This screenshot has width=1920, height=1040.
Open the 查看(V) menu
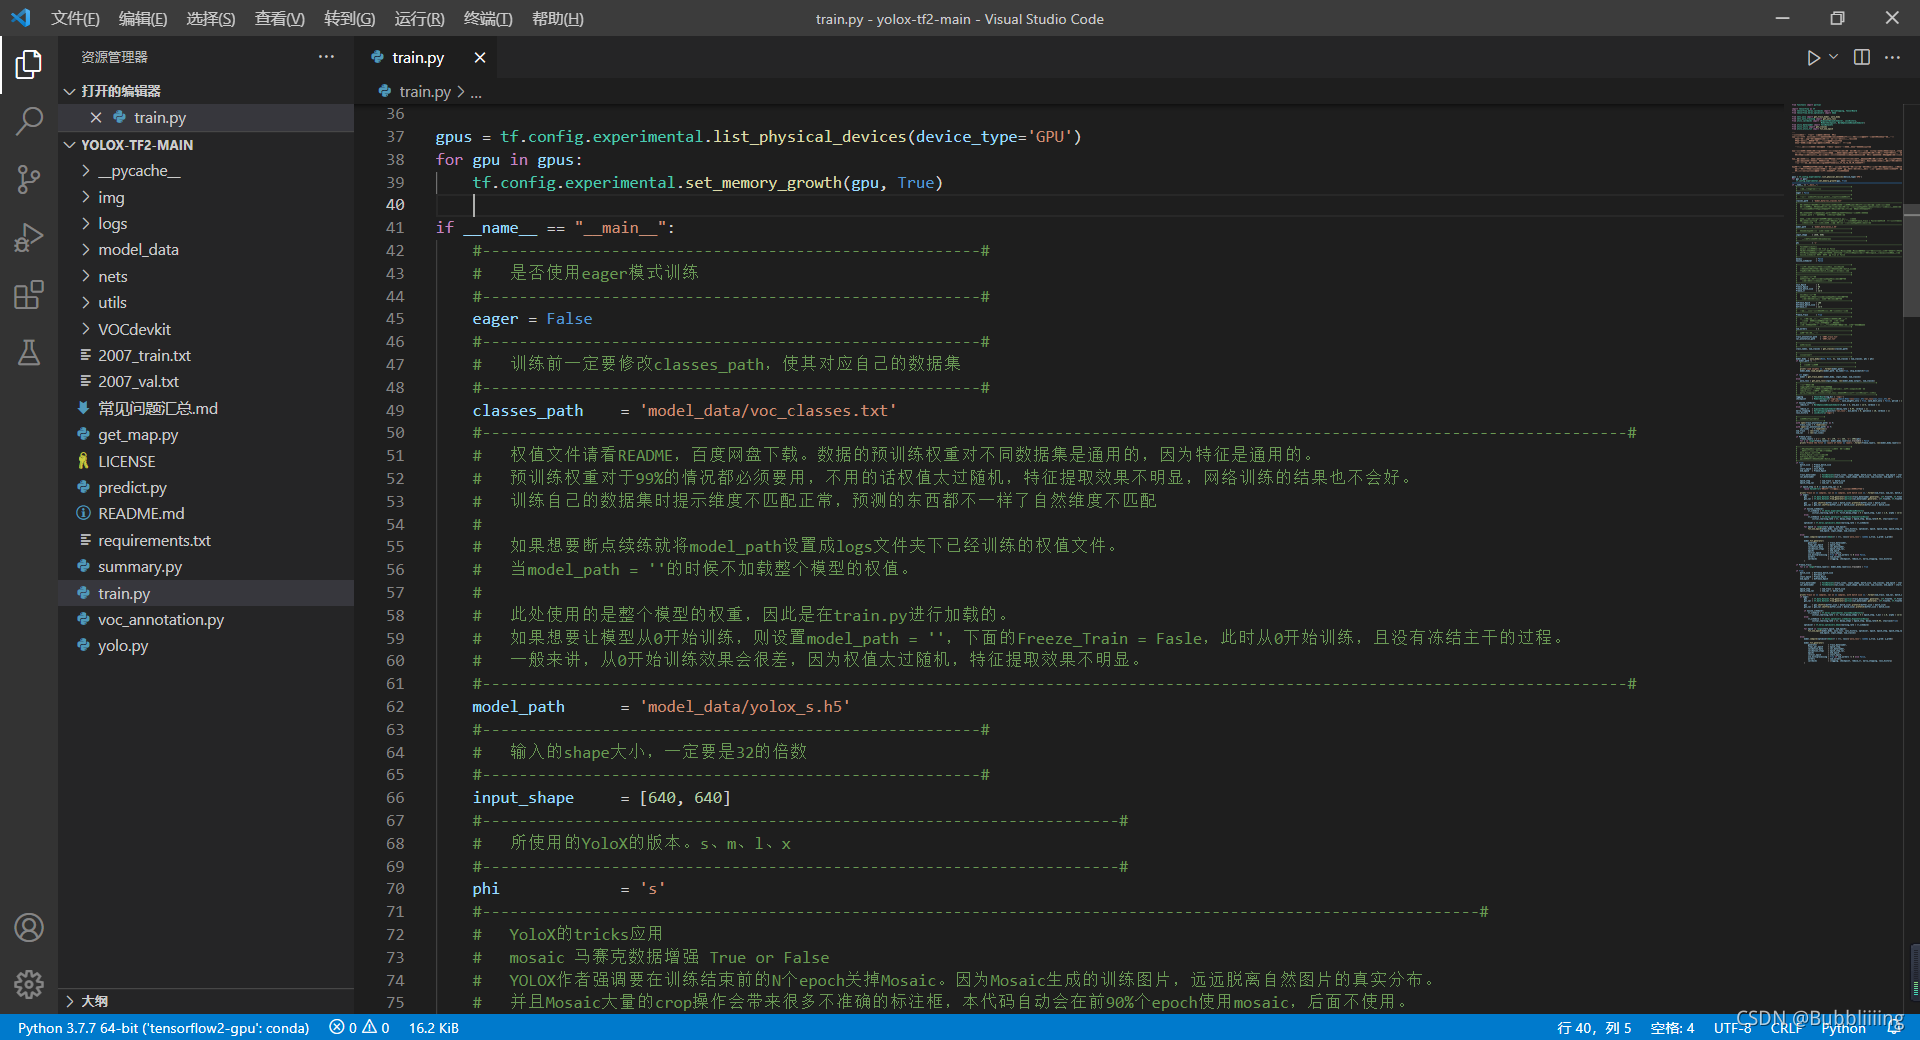pos(280,19)
